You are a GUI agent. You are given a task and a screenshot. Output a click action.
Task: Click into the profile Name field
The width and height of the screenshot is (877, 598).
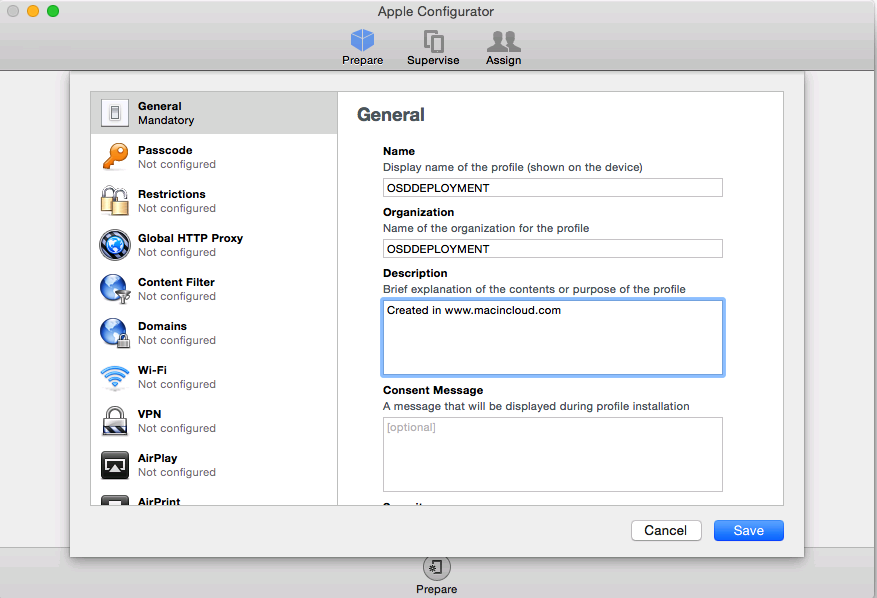click(552, 188)
